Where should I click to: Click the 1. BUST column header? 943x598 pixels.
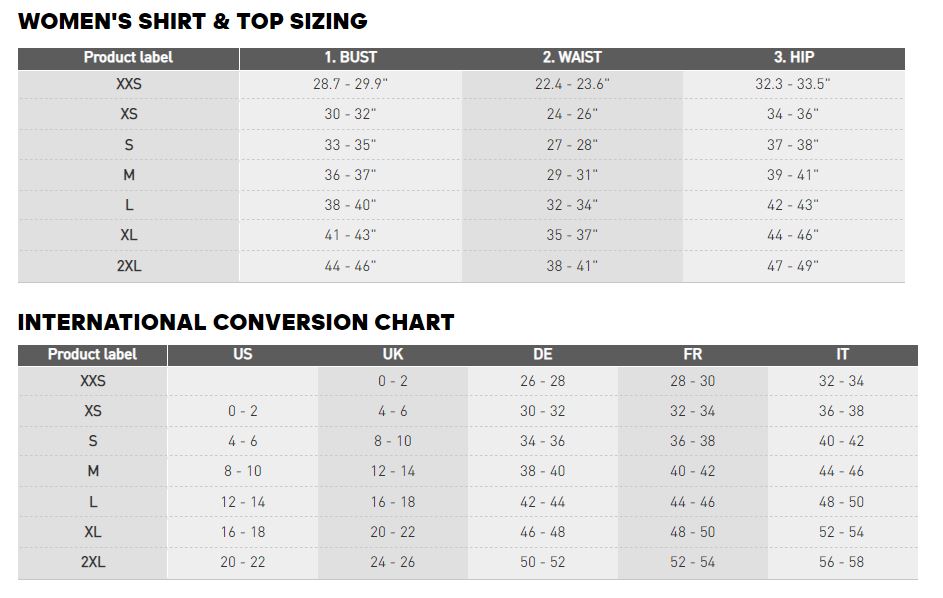coord(350,58)
